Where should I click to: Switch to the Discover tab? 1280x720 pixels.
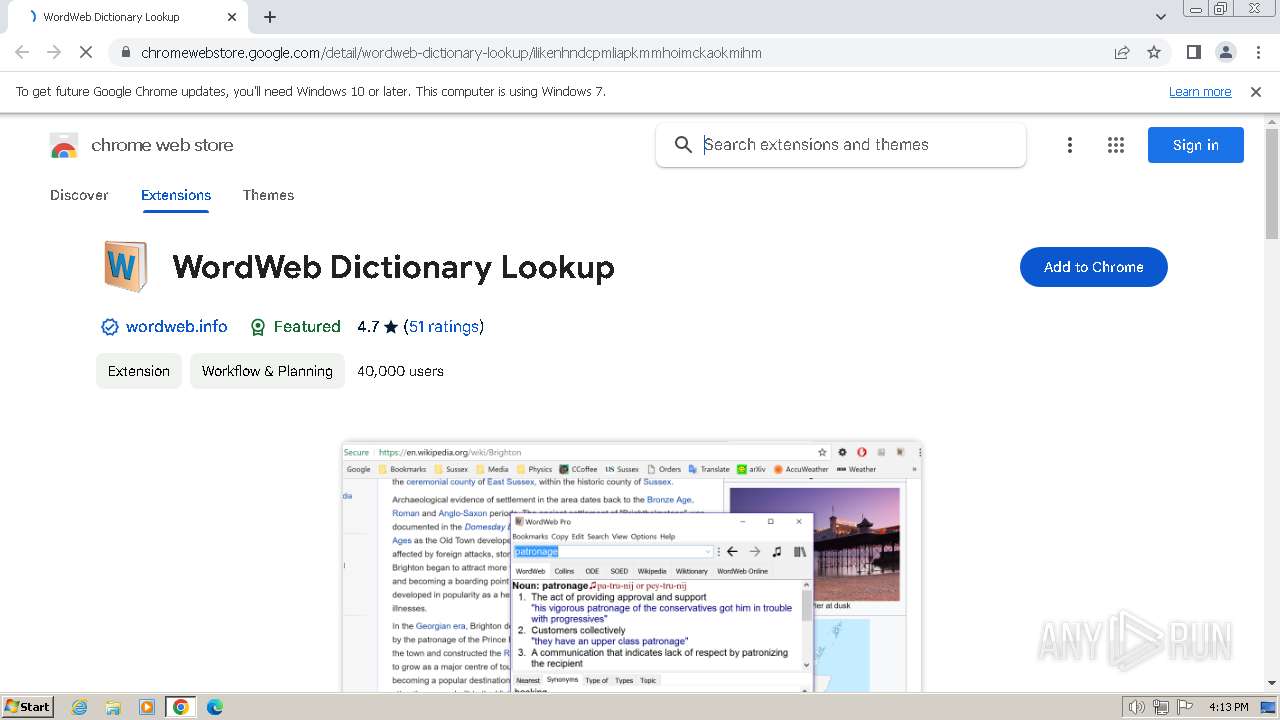(x=79, y=195)
